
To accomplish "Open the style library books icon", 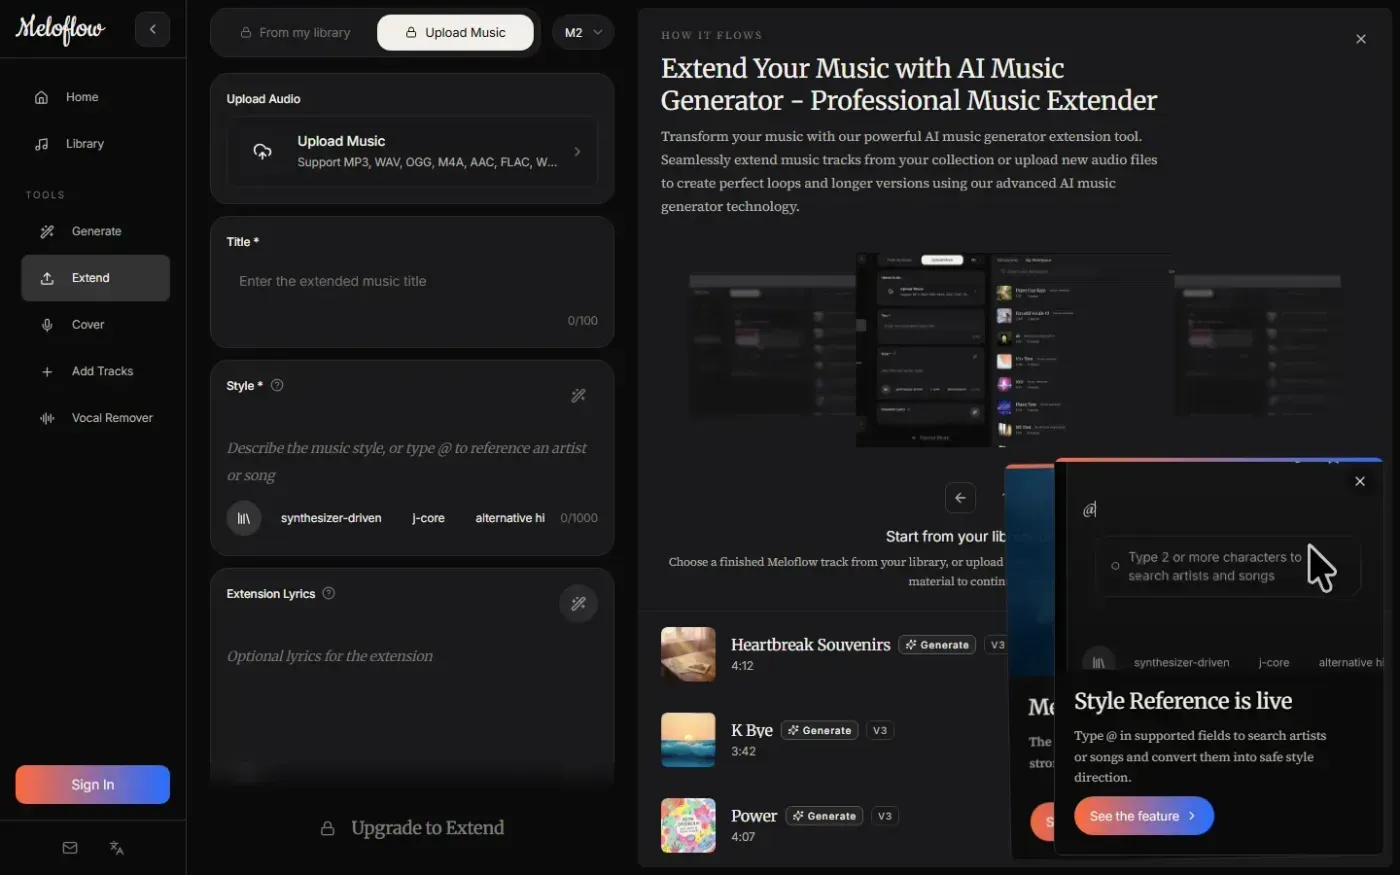I will [x=244, y=518].
